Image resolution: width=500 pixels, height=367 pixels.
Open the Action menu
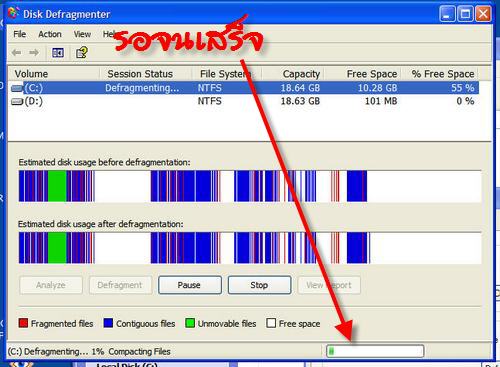point(50,34)
